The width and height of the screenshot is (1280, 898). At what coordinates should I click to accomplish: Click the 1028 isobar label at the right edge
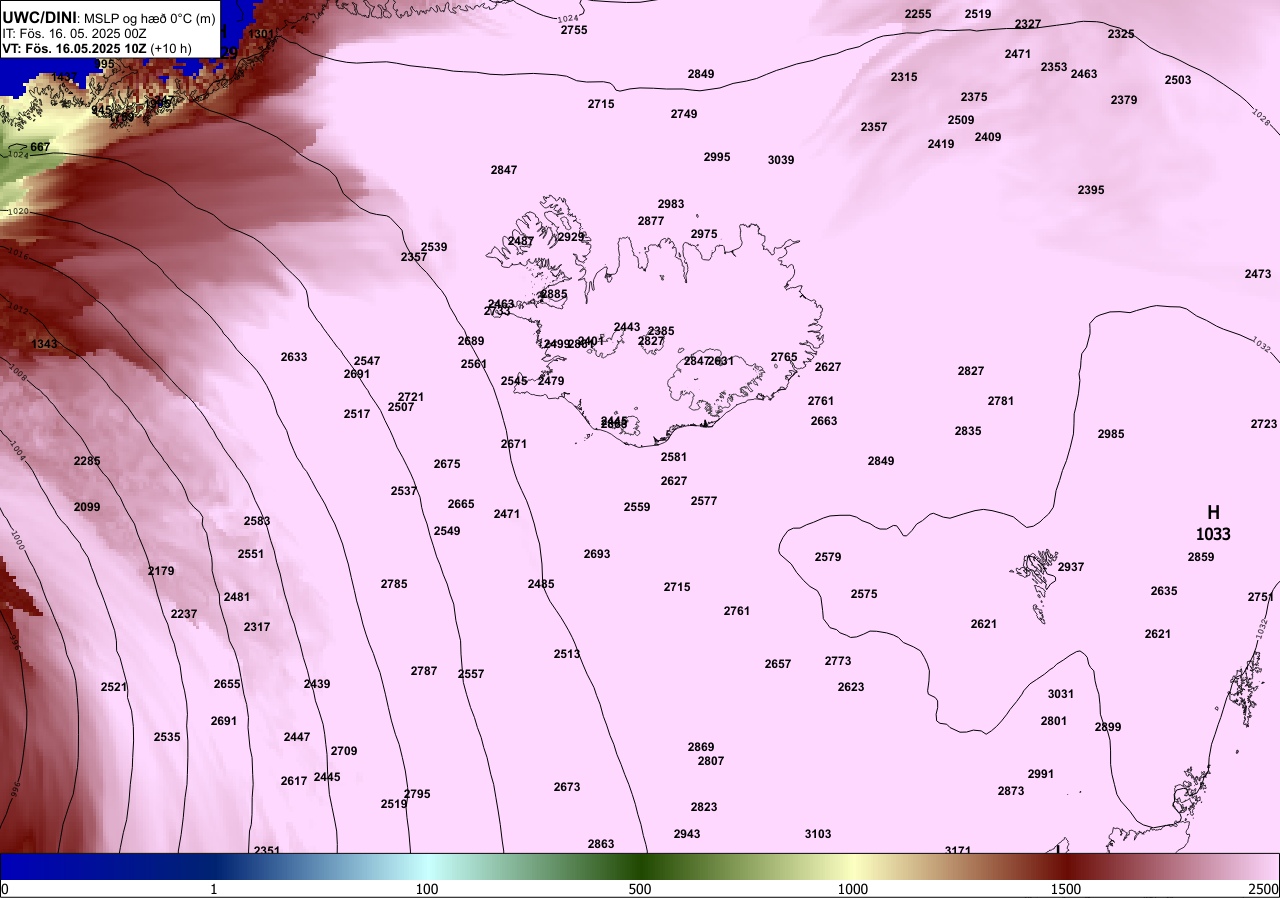point(1260,119)
